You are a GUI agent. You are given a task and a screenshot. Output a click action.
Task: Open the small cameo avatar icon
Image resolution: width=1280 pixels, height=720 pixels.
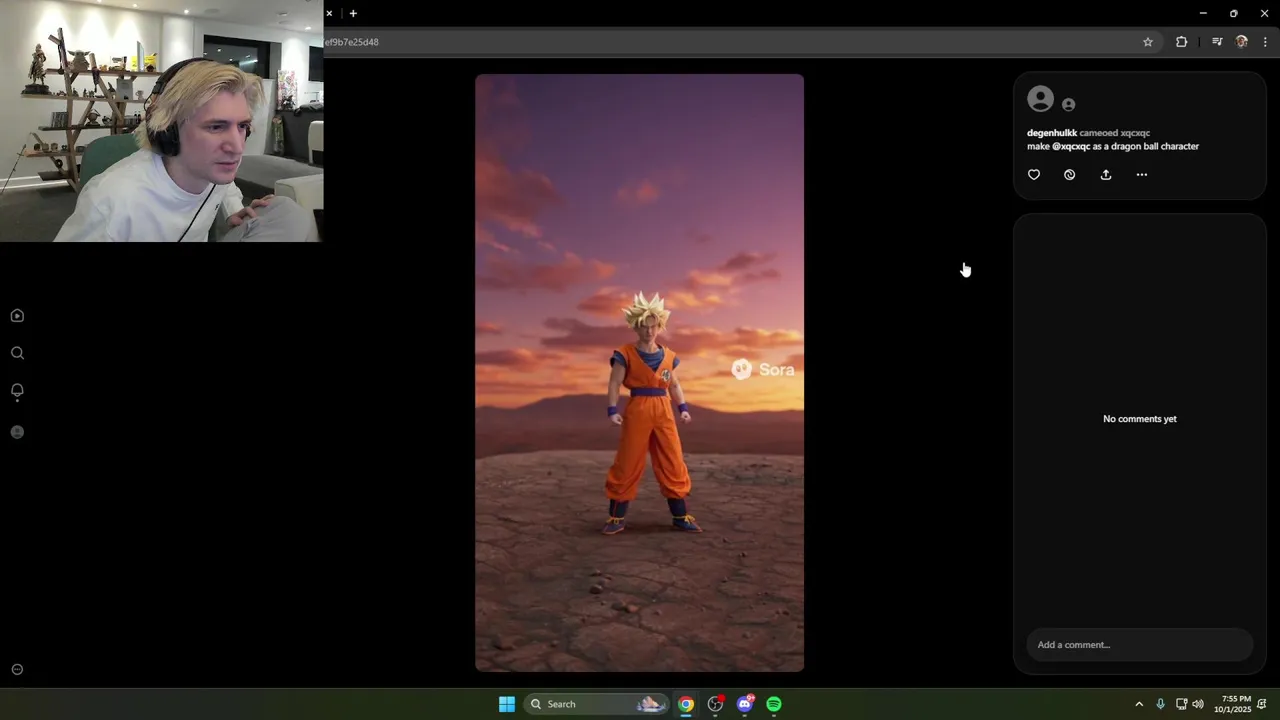tap(1068, 105)
